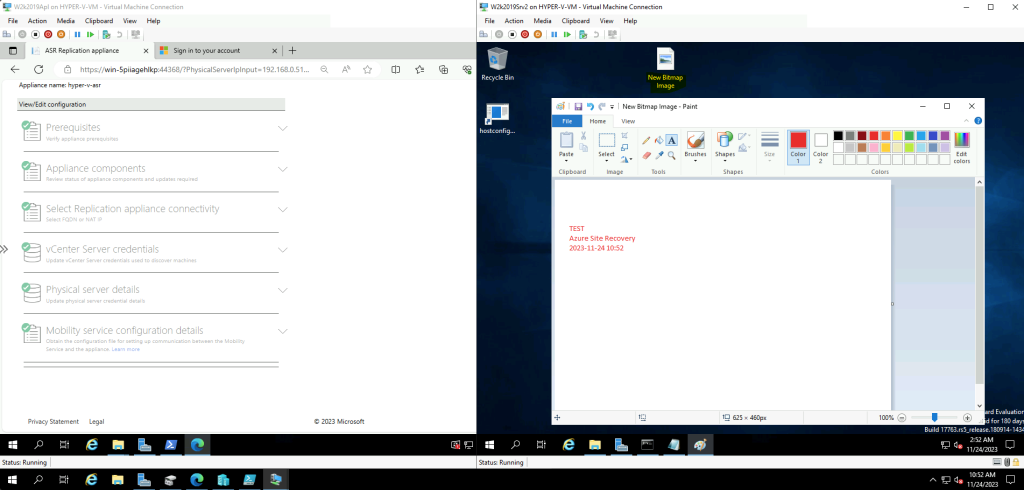This screenshot has width=1024, height=490.
Task: Close the ASR Replication appliance tab
Action: 144,50
